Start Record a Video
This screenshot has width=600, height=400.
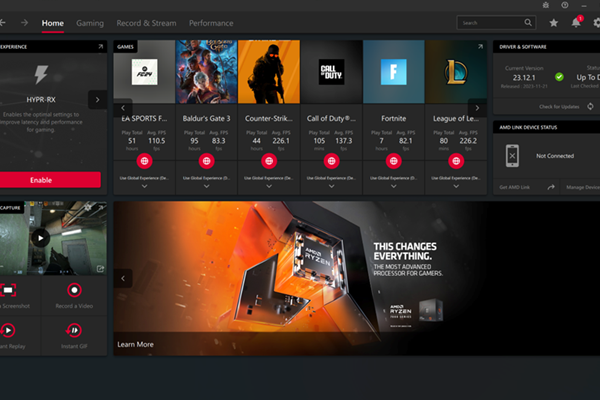coord(74,290)
